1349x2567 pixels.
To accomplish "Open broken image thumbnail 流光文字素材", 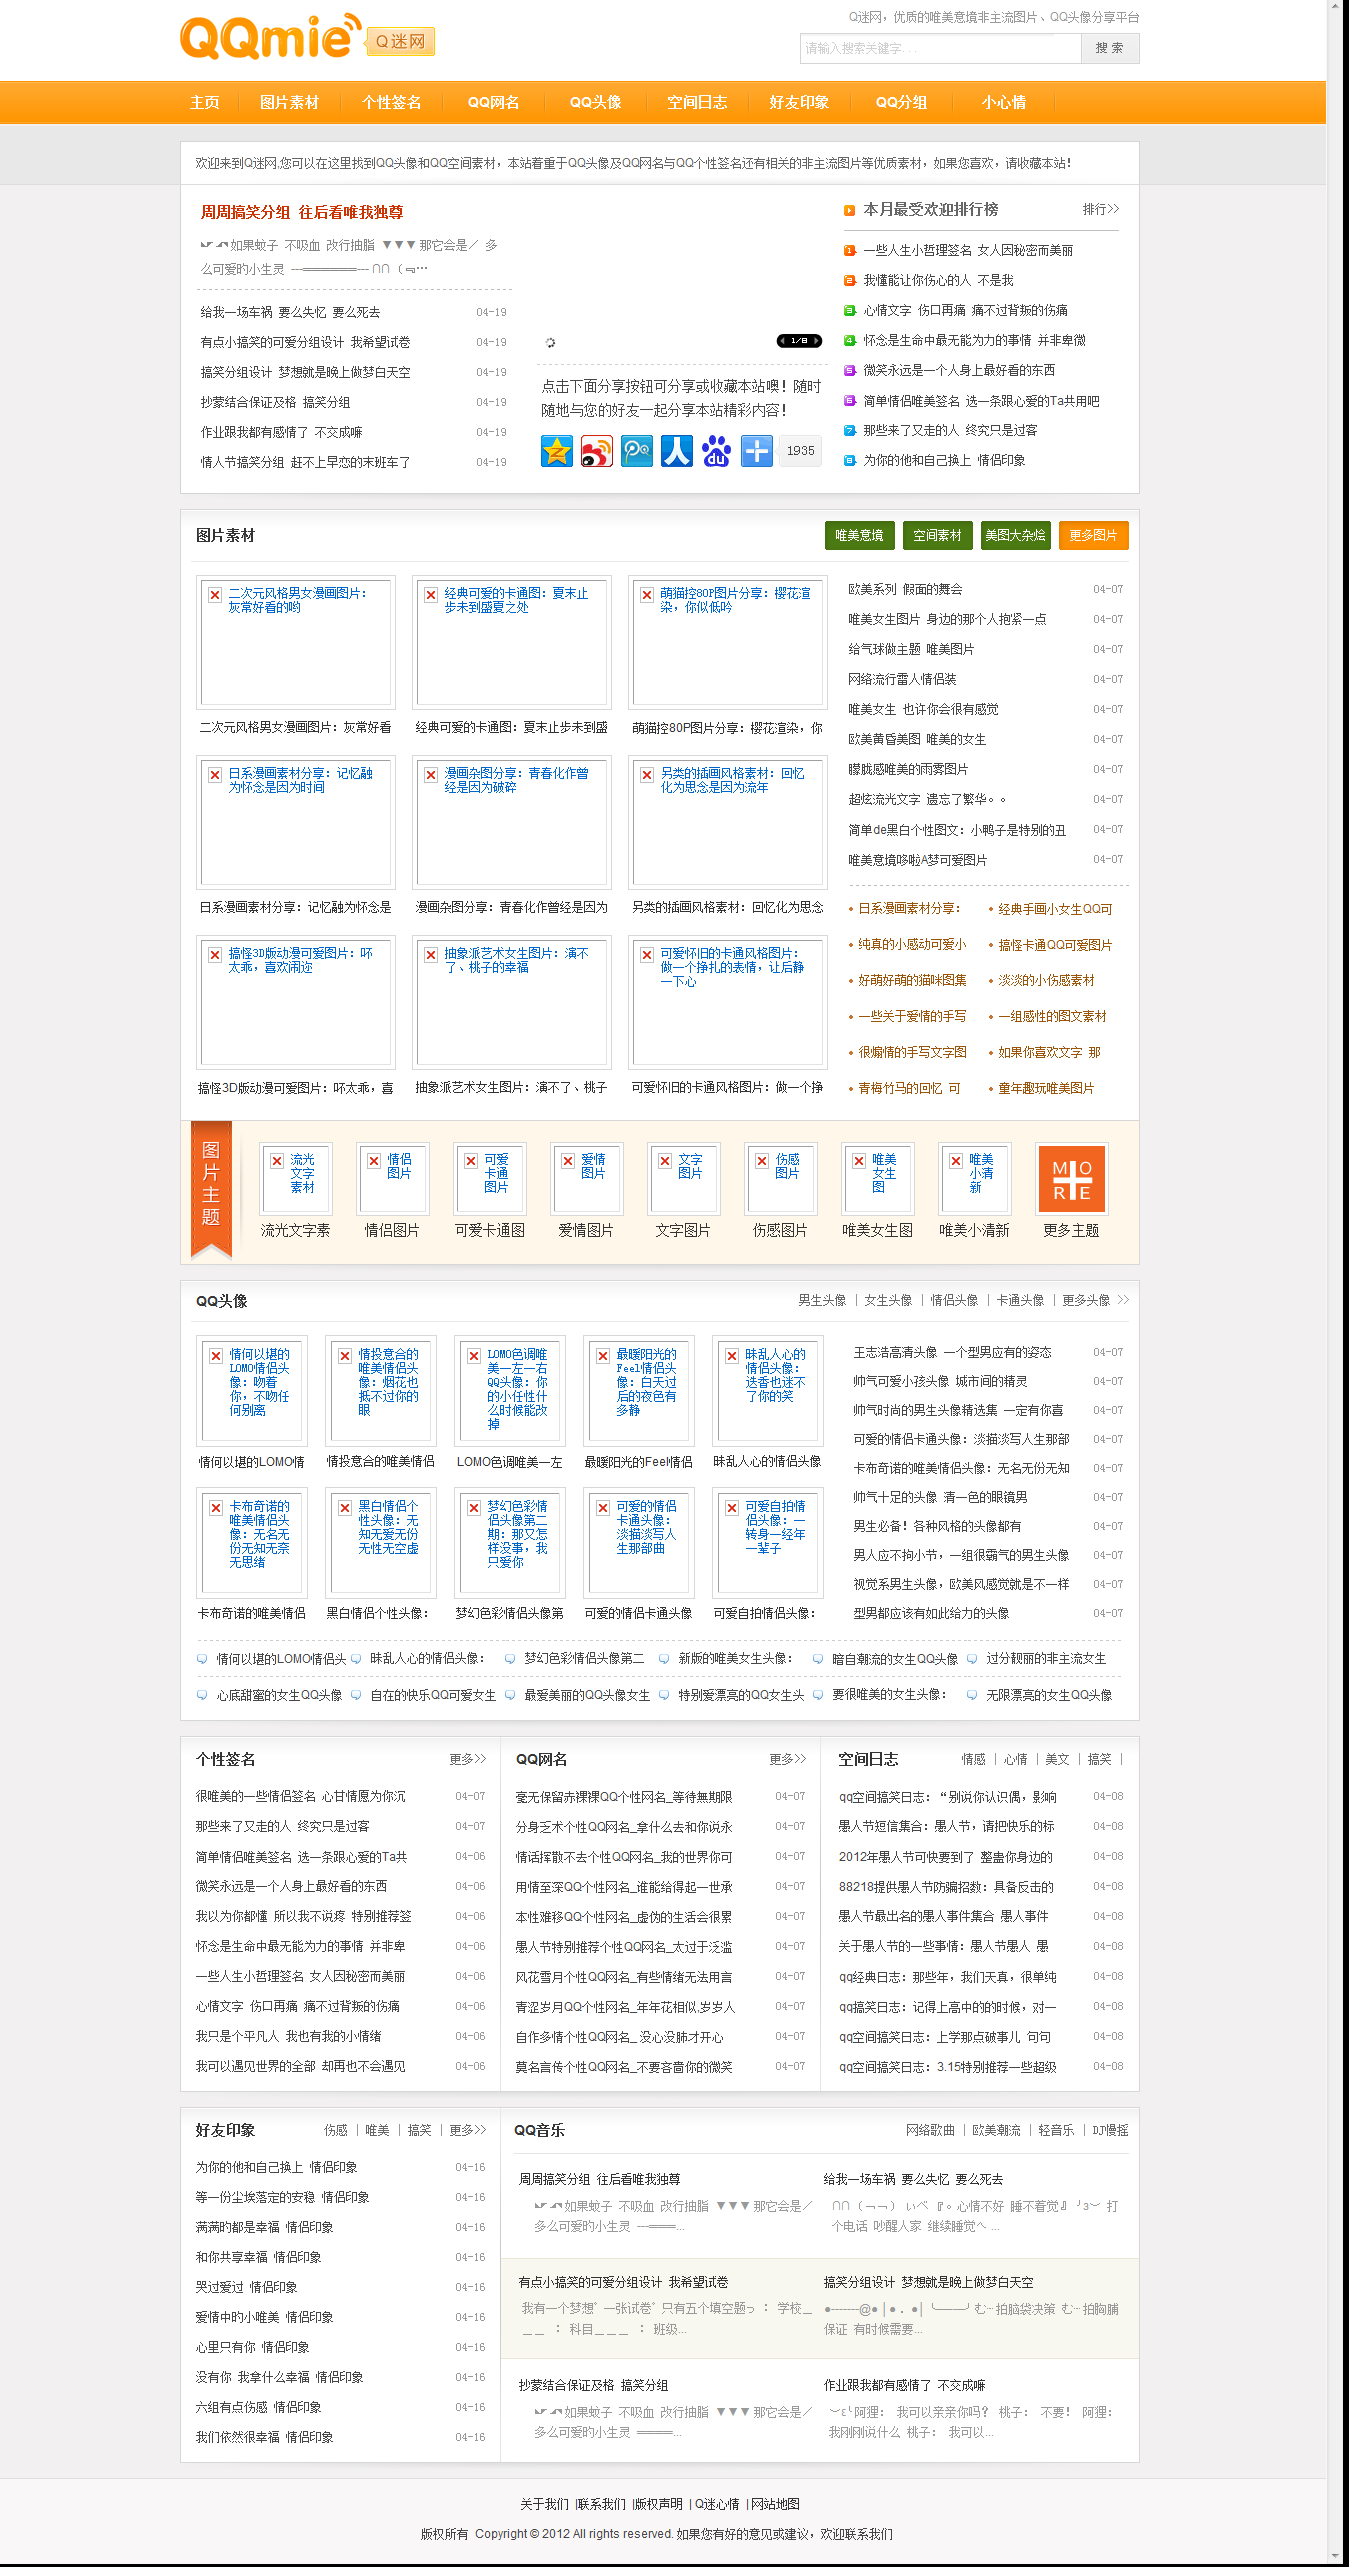I will coord(295,1178).
